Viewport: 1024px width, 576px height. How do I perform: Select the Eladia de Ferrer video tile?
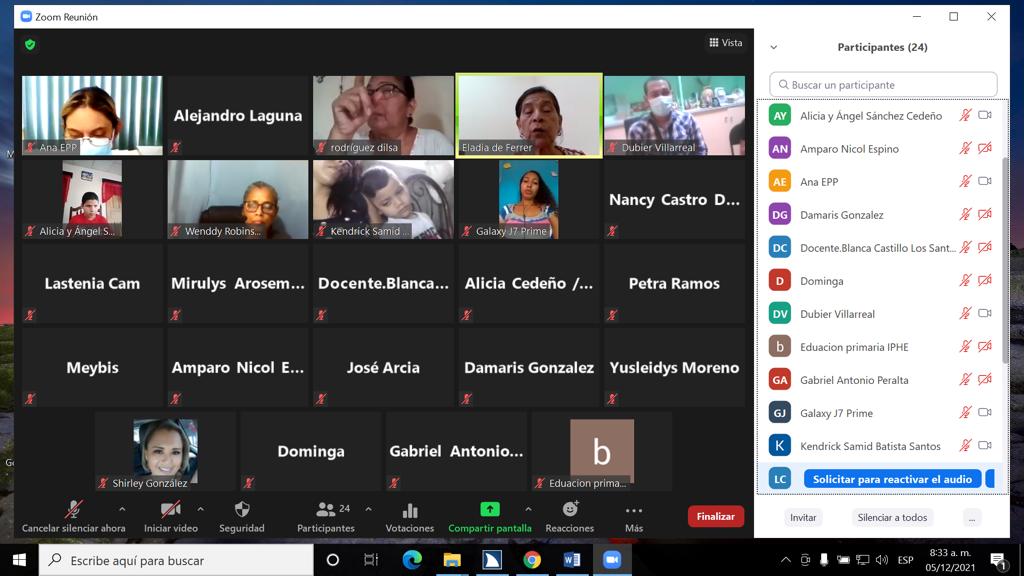pyautogui.click(x=529, y=116)
